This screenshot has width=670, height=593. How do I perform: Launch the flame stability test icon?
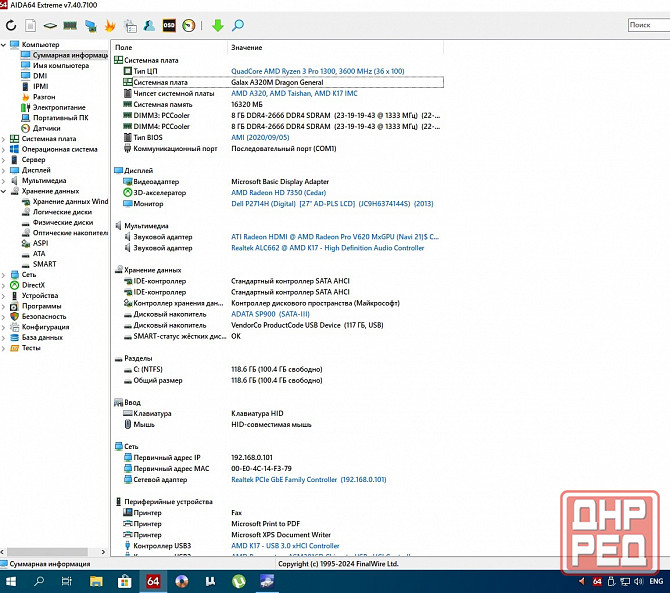point(110,26)
